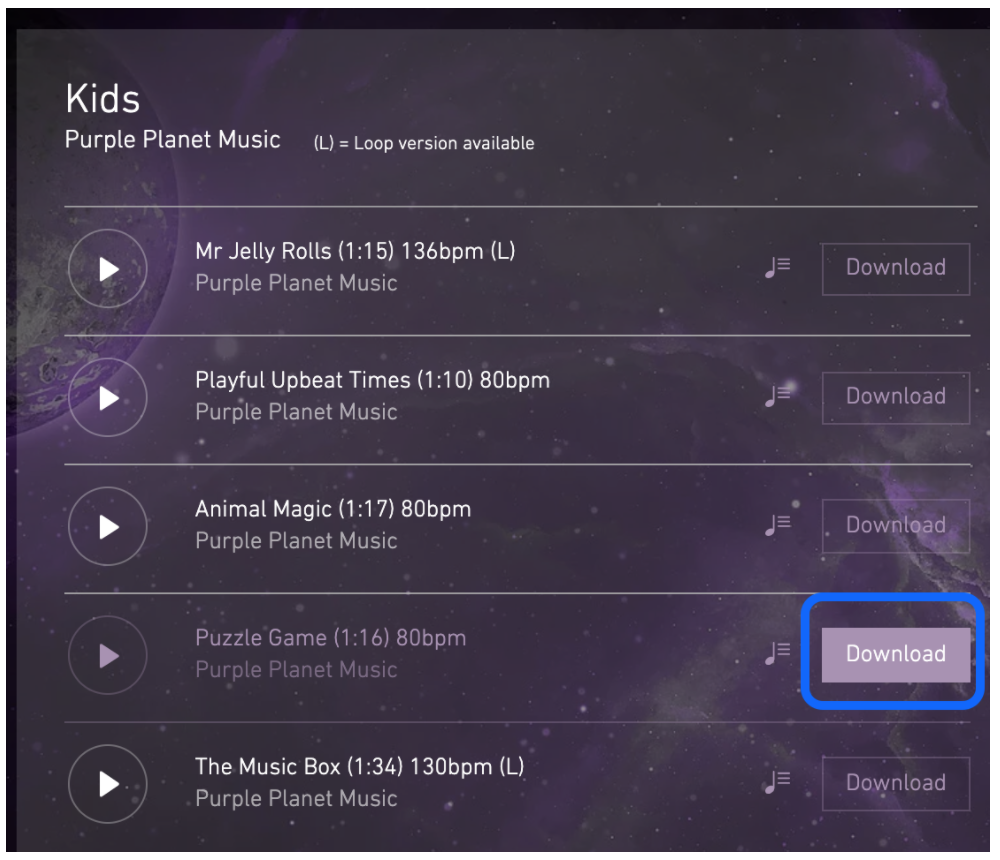Play the Playful Upbeat Times track

click(108, 398)
